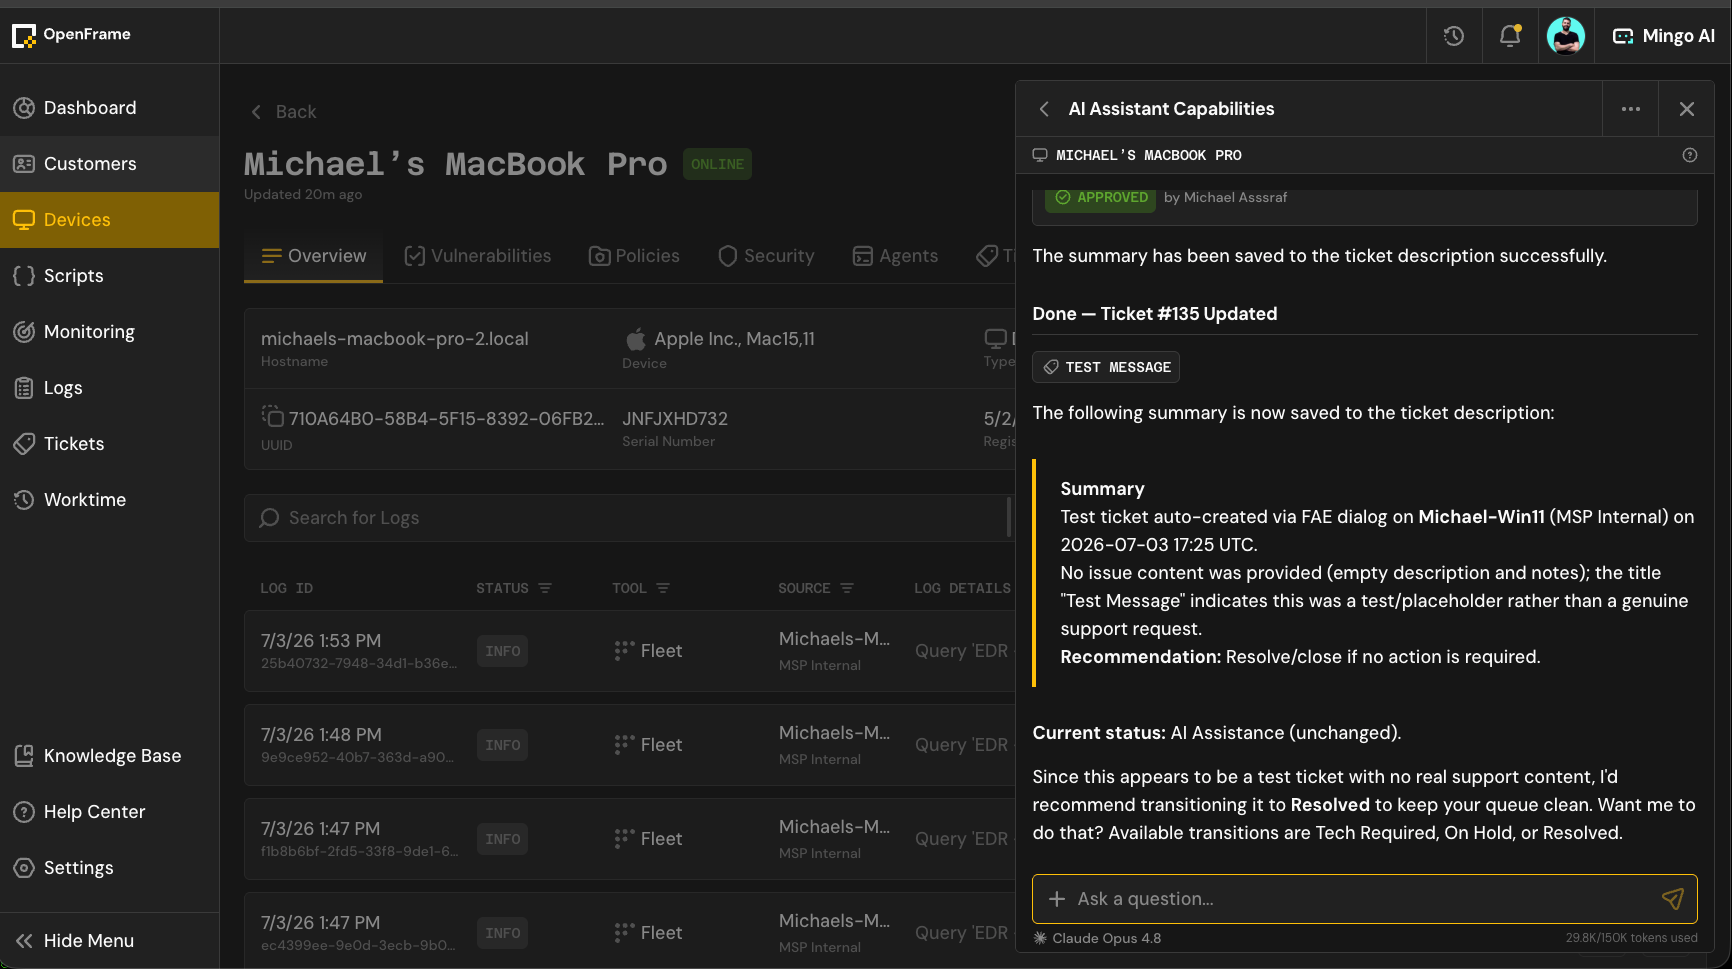1732x969 pixels.
Task: Open the 7/3/26 1:53 PM log row
Action: pos(630,651)
